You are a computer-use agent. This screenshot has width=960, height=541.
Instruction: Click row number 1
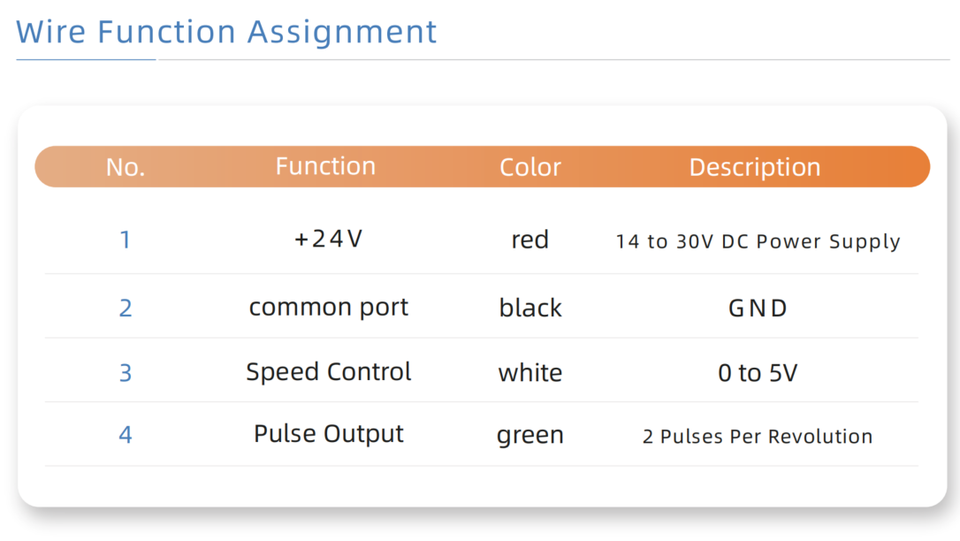tap(125, 240)
